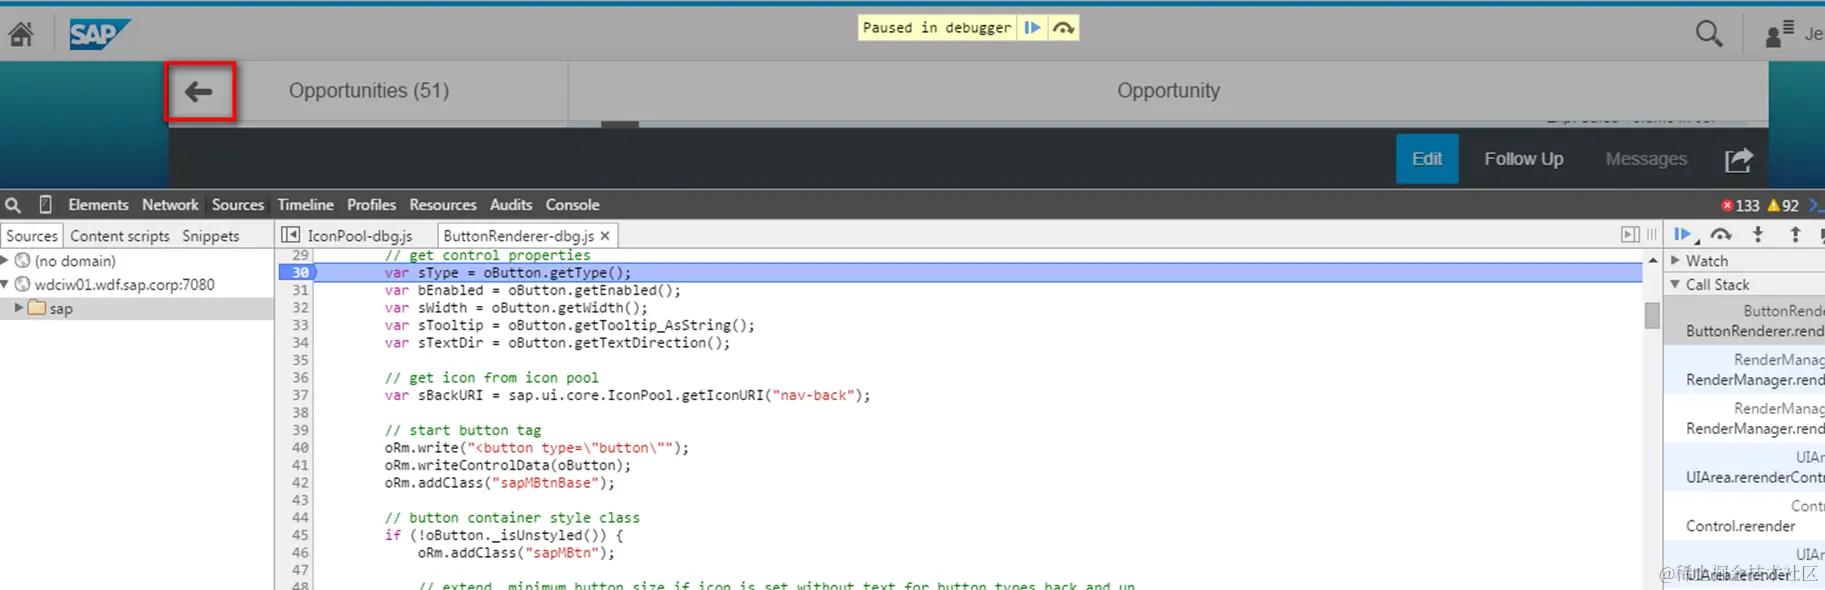This screenshot has height=590, width=1825.
Task: Click "nav-back" string on line 37
Action: click(x=816, y=395)
